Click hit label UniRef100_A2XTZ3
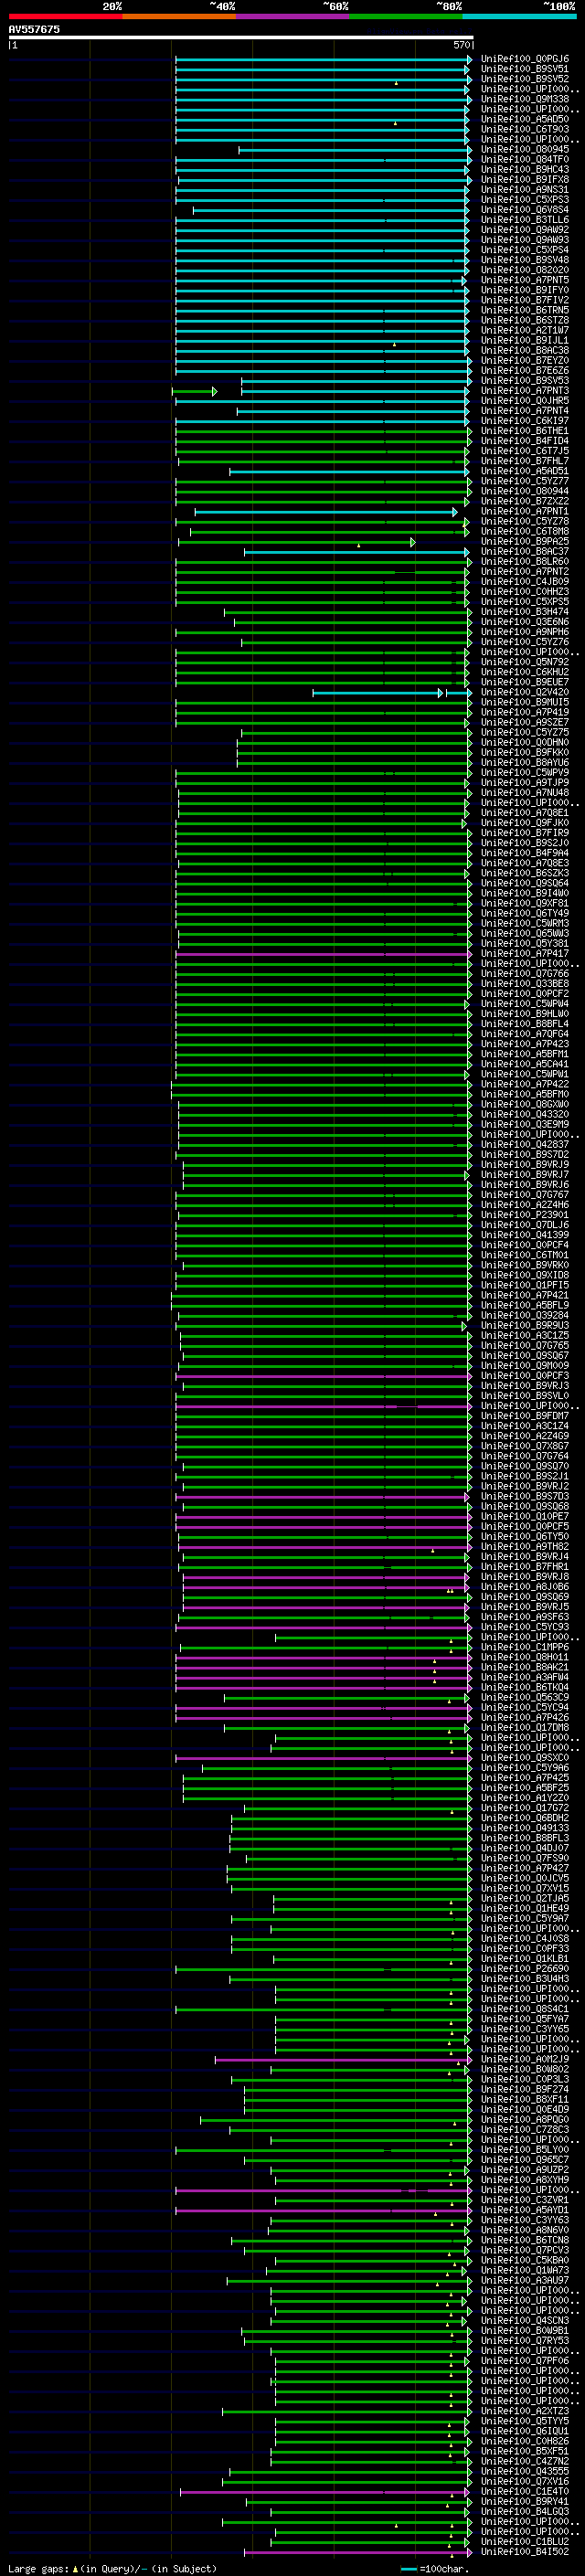585x2576 pixels. pos(525,2411)
